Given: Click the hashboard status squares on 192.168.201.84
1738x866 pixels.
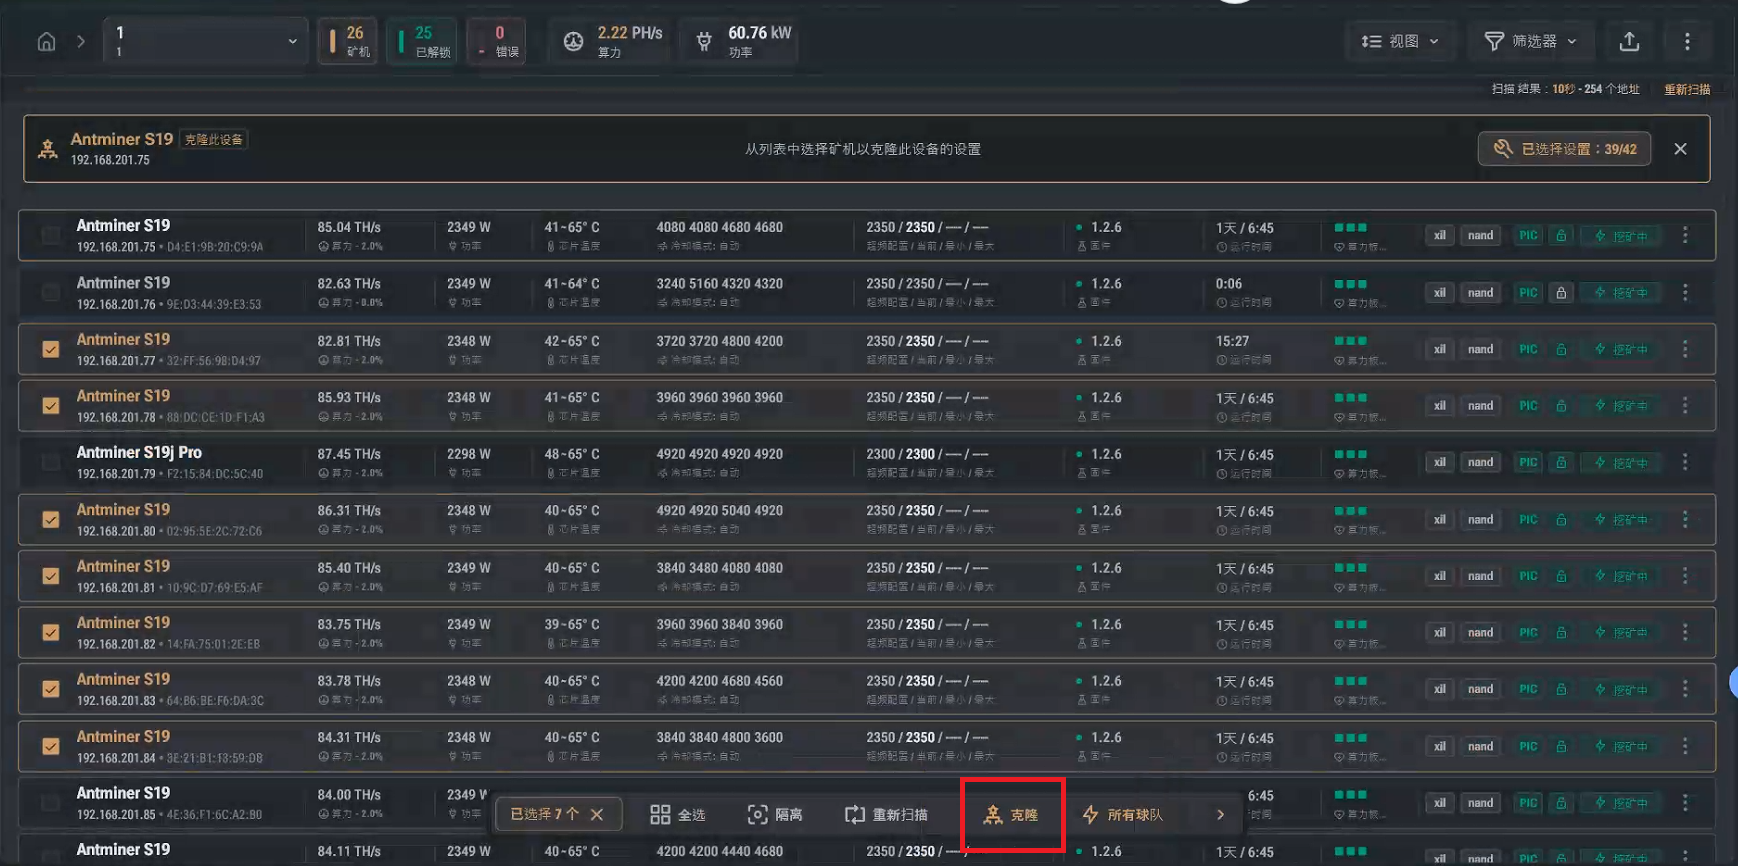Looking at the screenshot, I should 1350,738.
